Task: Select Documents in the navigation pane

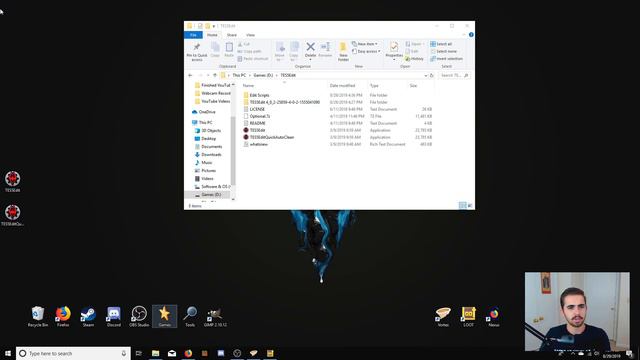Action: [211, 147]
